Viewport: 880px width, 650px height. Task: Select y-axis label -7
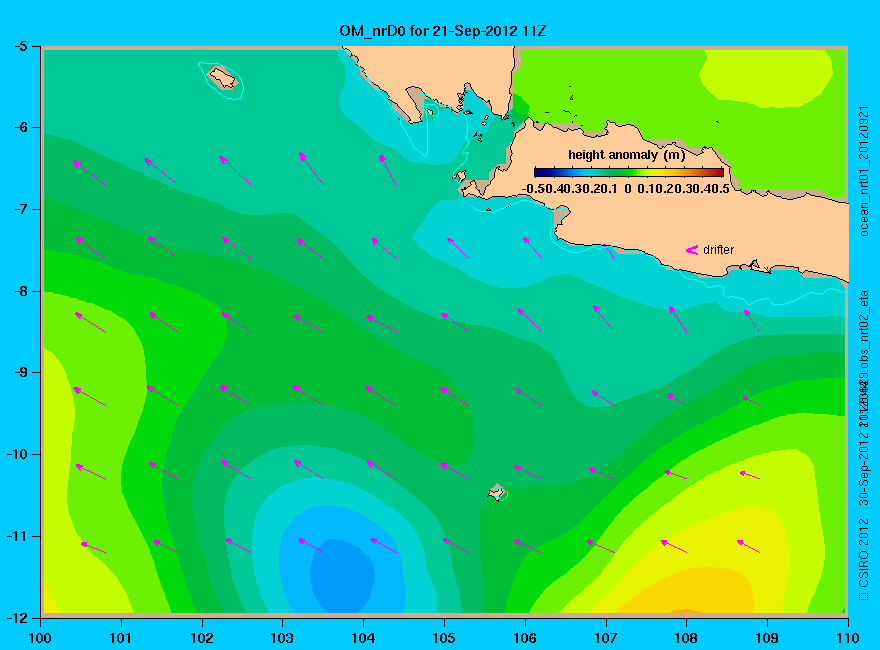(21, 209)
